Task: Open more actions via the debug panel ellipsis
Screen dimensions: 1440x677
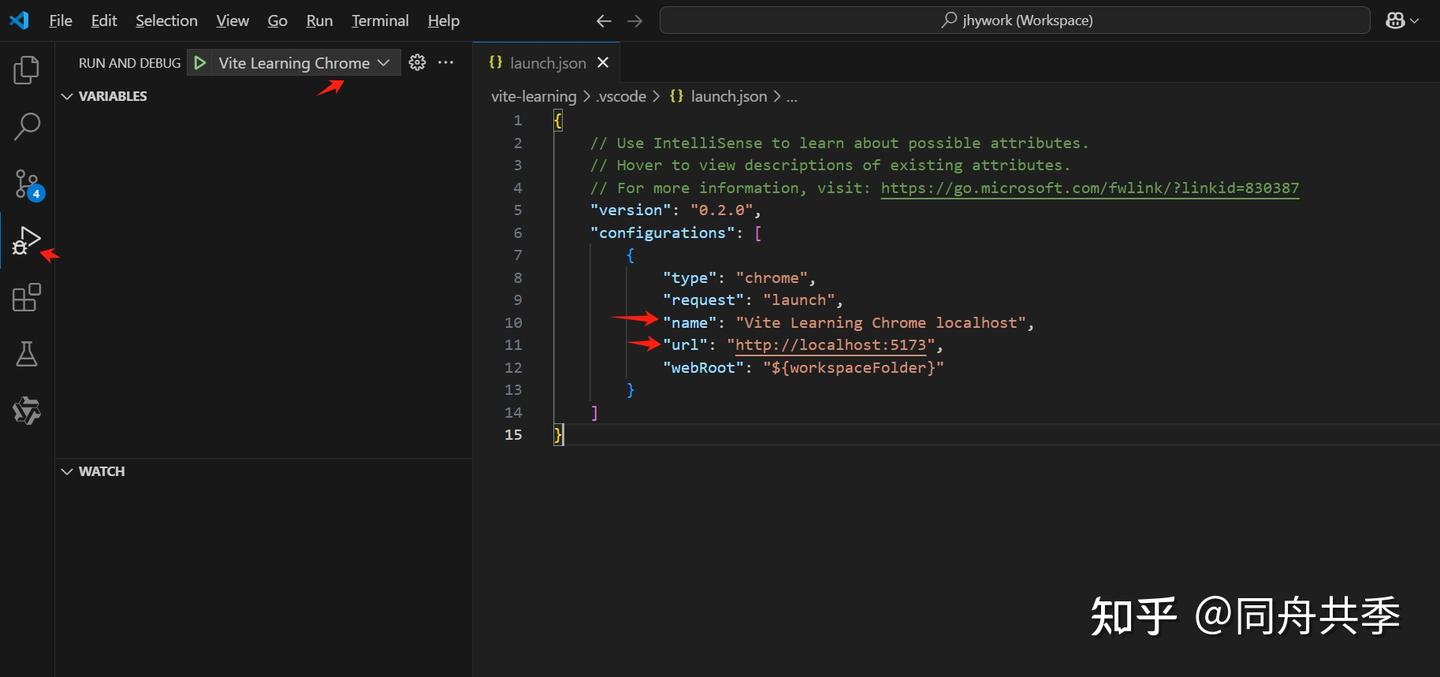Action: (x=445, y=62)
